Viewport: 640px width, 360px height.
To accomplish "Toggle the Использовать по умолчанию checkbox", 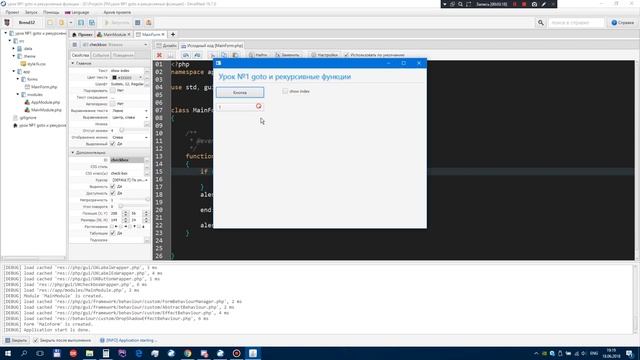I will [347, 55].
